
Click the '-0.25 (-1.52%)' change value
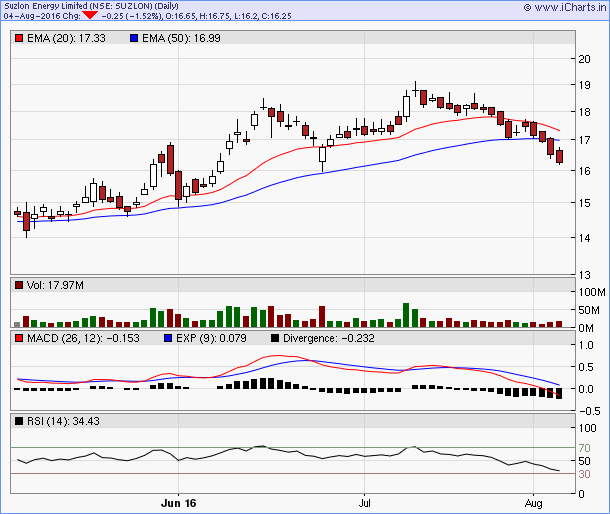click(x=131, y=16)
